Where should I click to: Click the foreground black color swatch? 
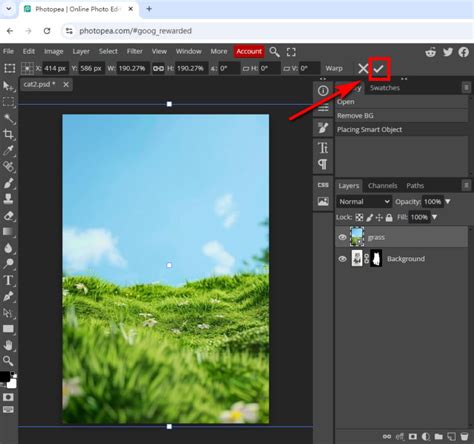pos(4,377)
